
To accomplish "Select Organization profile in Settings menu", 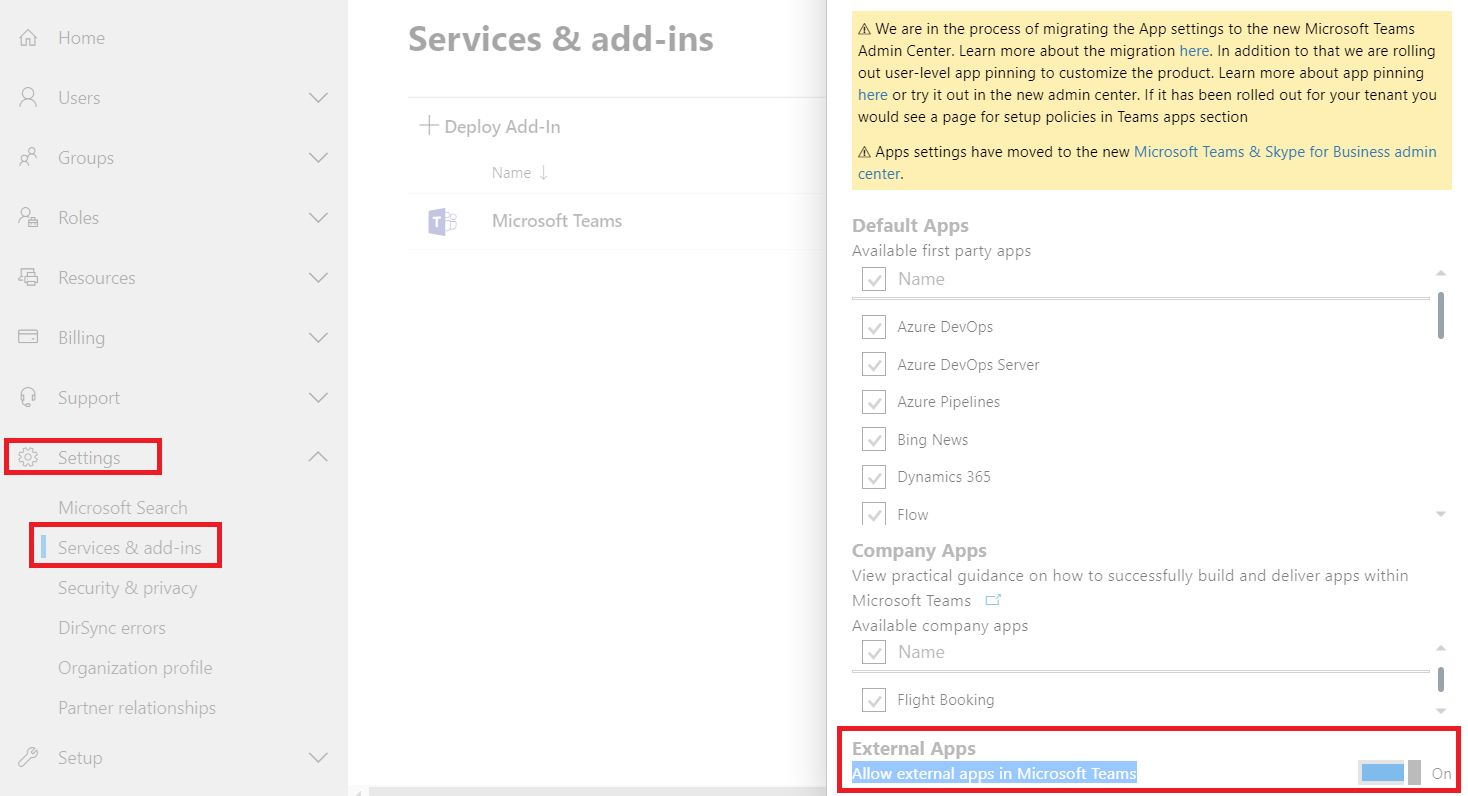I will click(135, 668).
